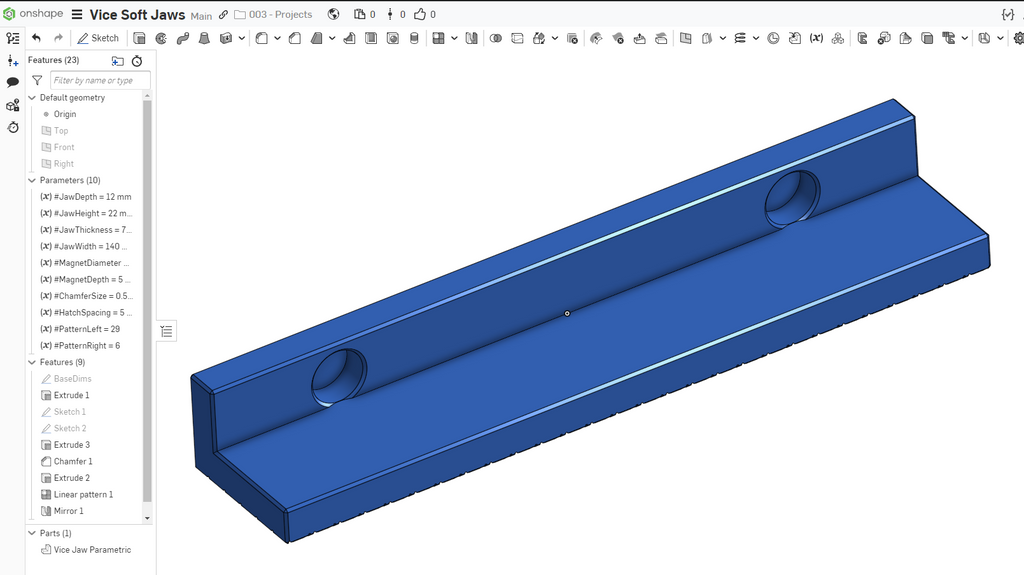The height and width of the screenshot is (575, 1024).
Task: Click the Filter by name or type field
Action: (x=100, y=80)
